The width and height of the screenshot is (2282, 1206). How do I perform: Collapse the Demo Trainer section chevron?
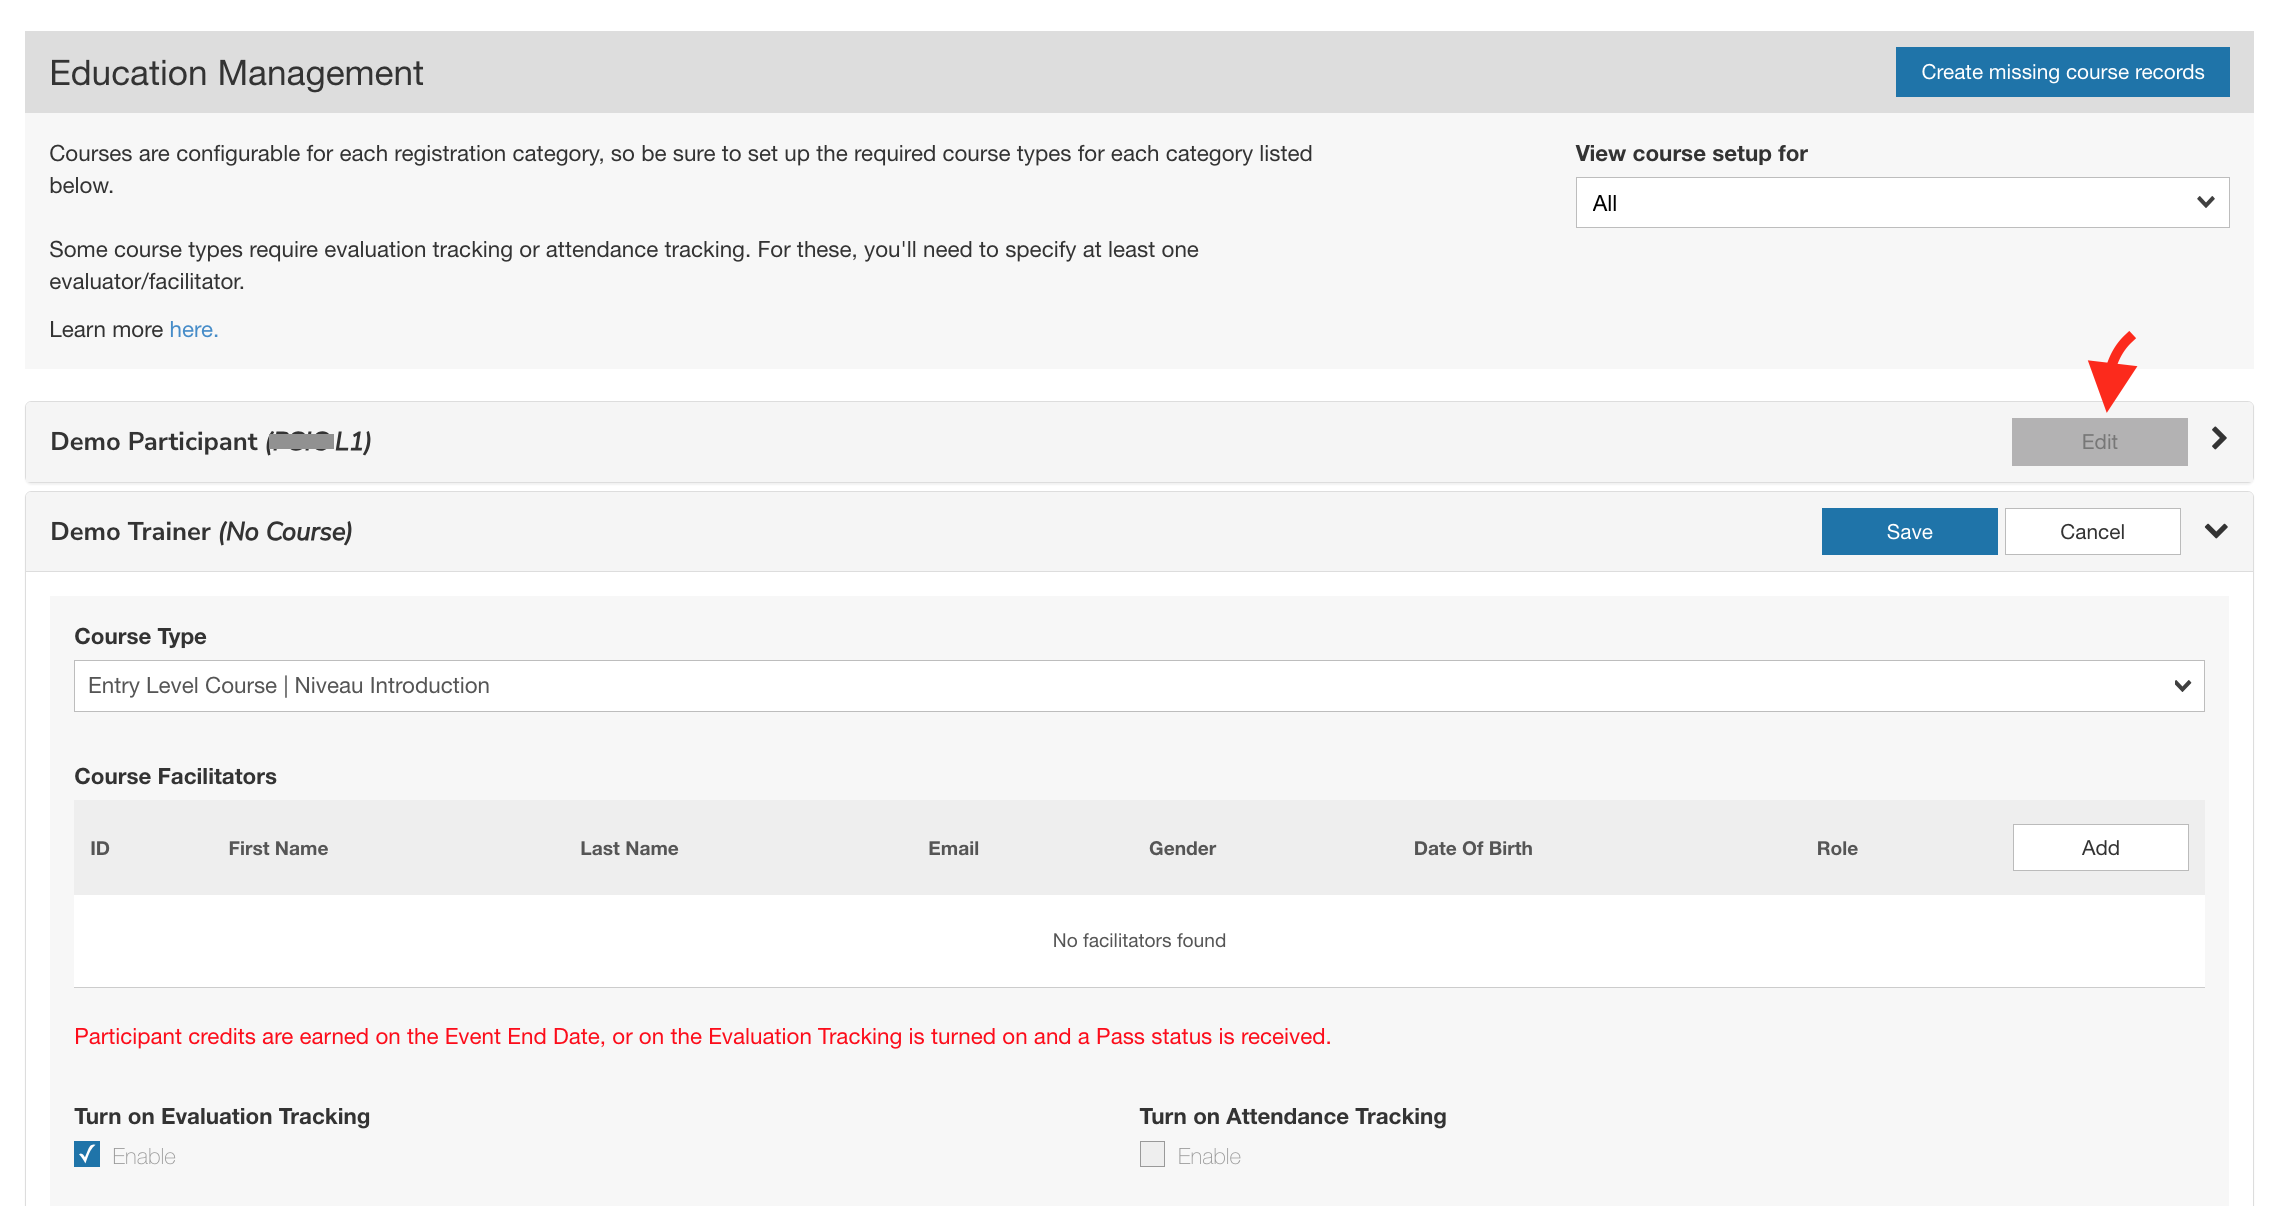click(x=2215, y=531)
